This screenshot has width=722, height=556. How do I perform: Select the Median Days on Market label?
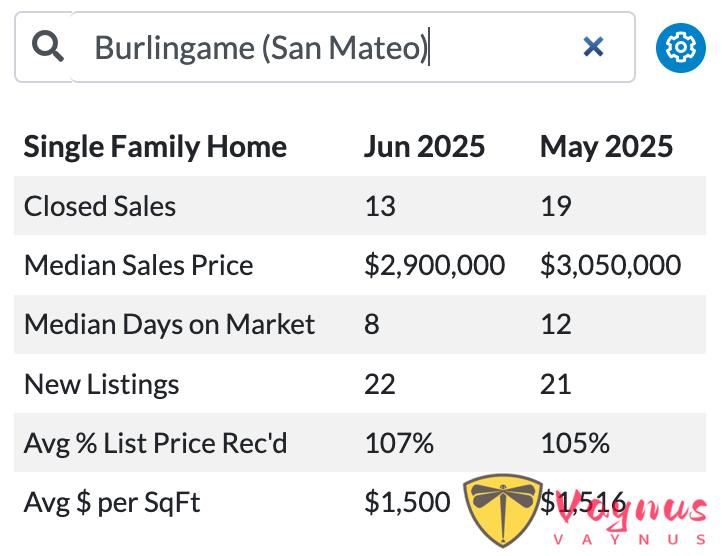tap(169, 324)
